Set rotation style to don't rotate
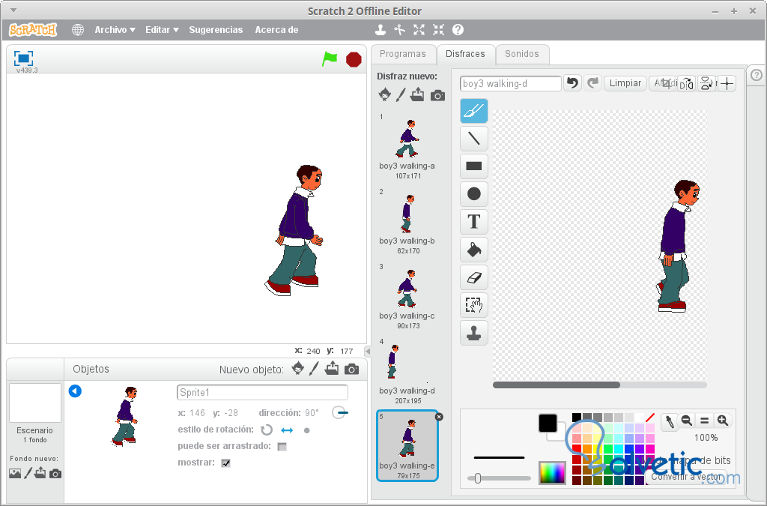The image size is (767, 506). coord(307,431)
